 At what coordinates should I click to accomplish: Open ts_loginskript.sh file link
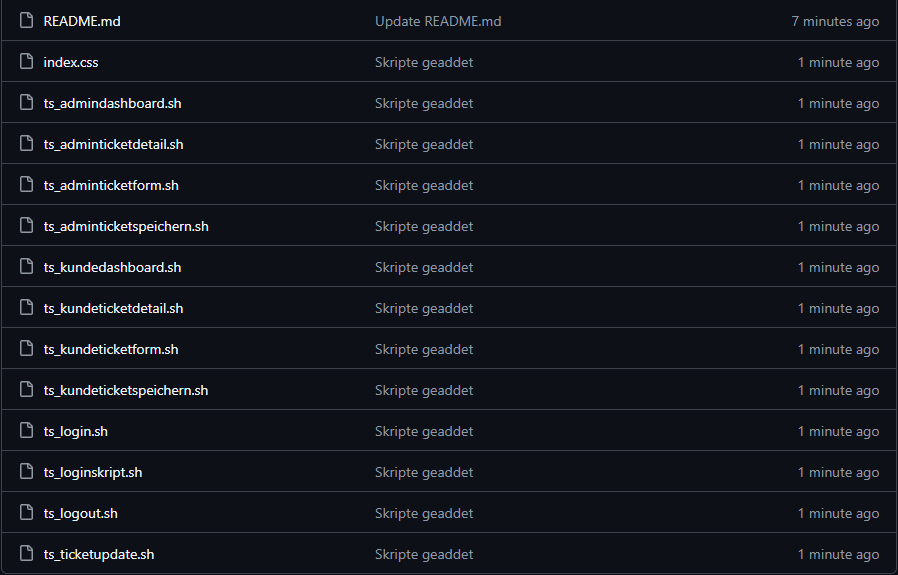click(x=93, y=472)
